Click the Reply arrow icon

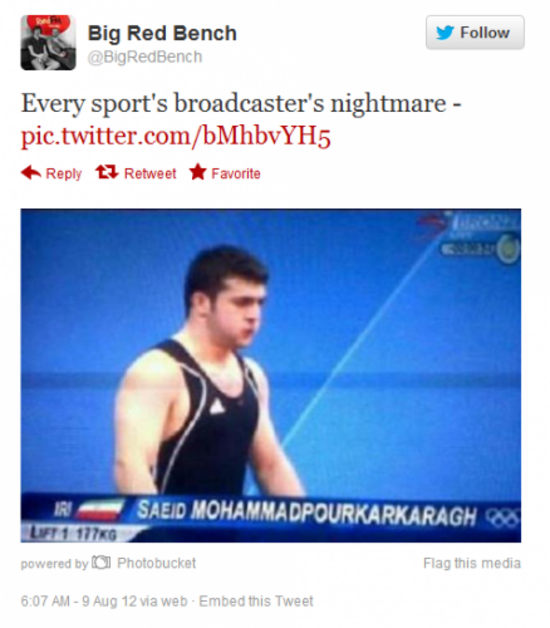pos(31,173)
